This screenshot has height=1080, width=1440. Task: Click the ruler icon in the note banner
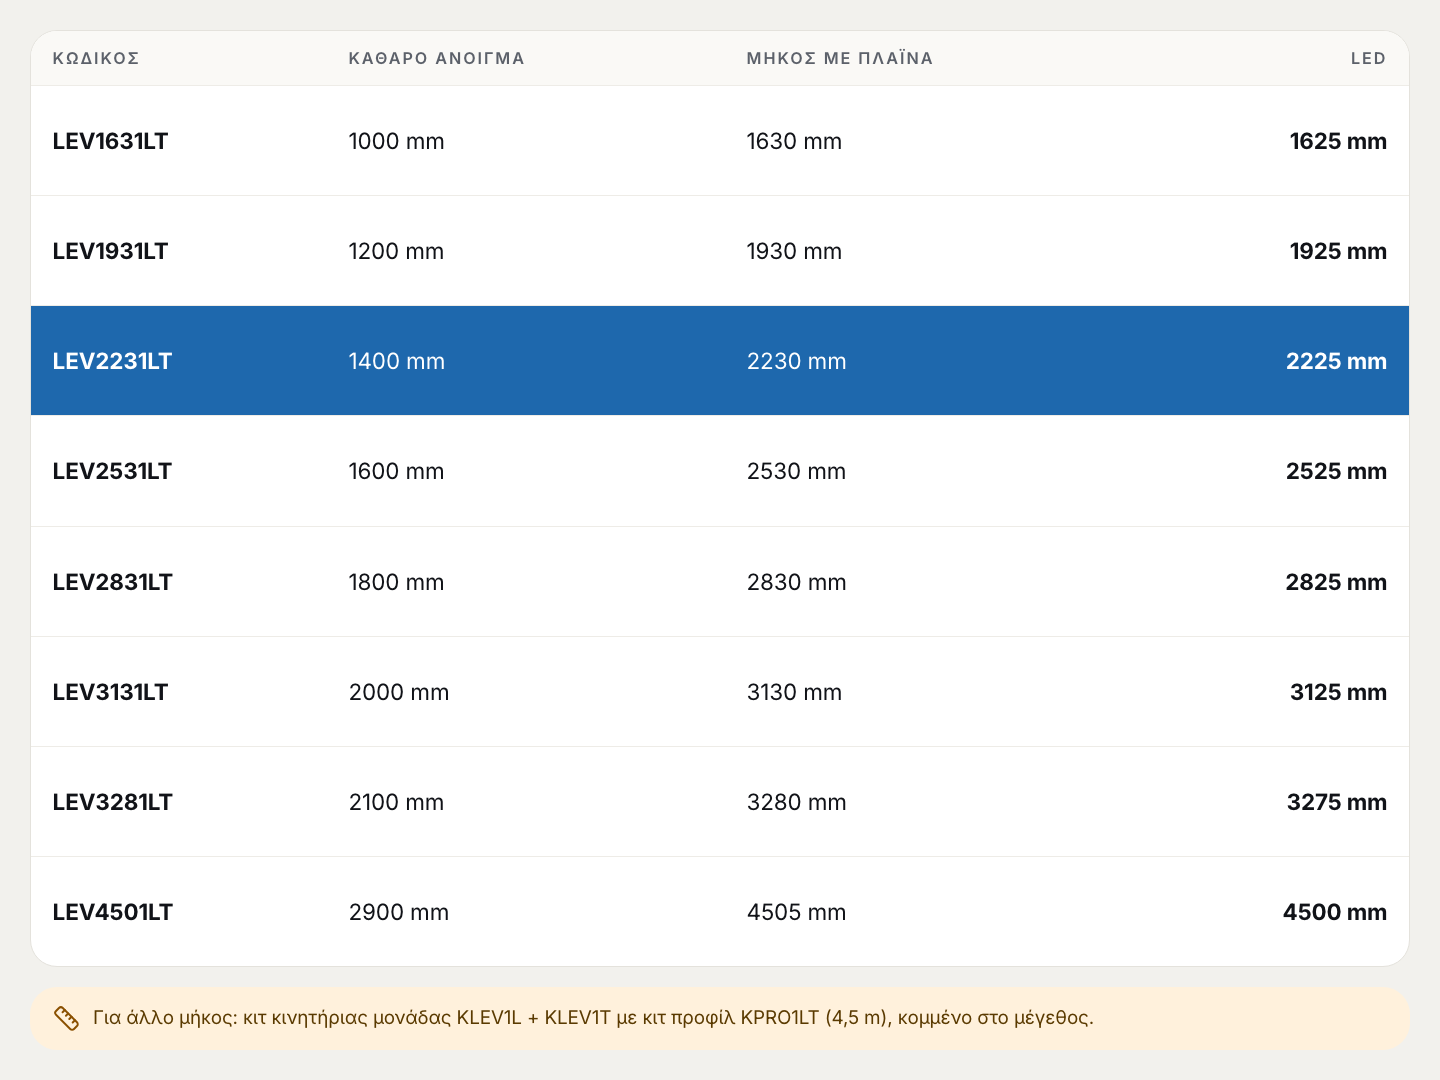pyautogui.click(x=66, y=1018)
